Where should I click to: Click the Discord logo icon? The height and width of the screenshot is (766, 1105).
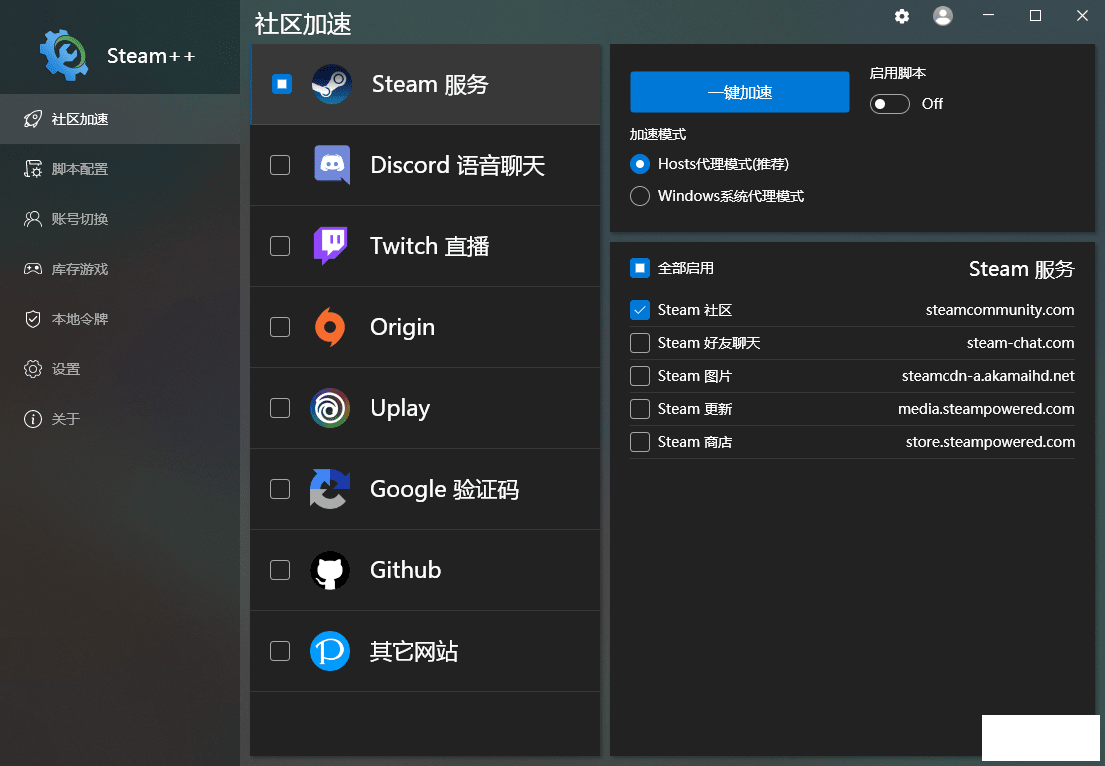tap(331, 165)
